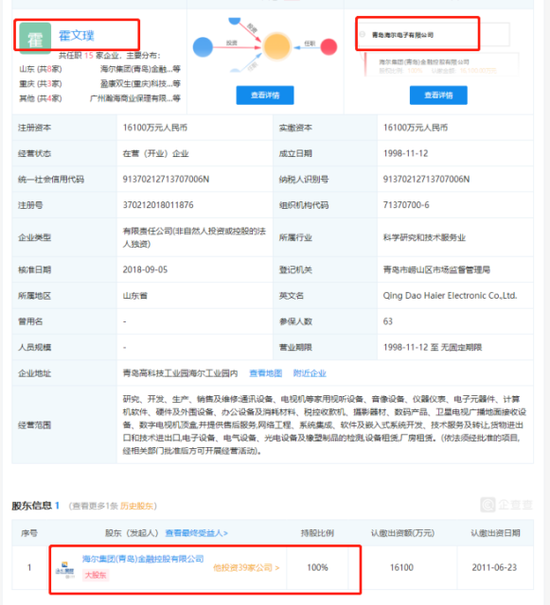Click the 大股东 tag
Screen dimensions: 550x605
[x=95, y=575]
